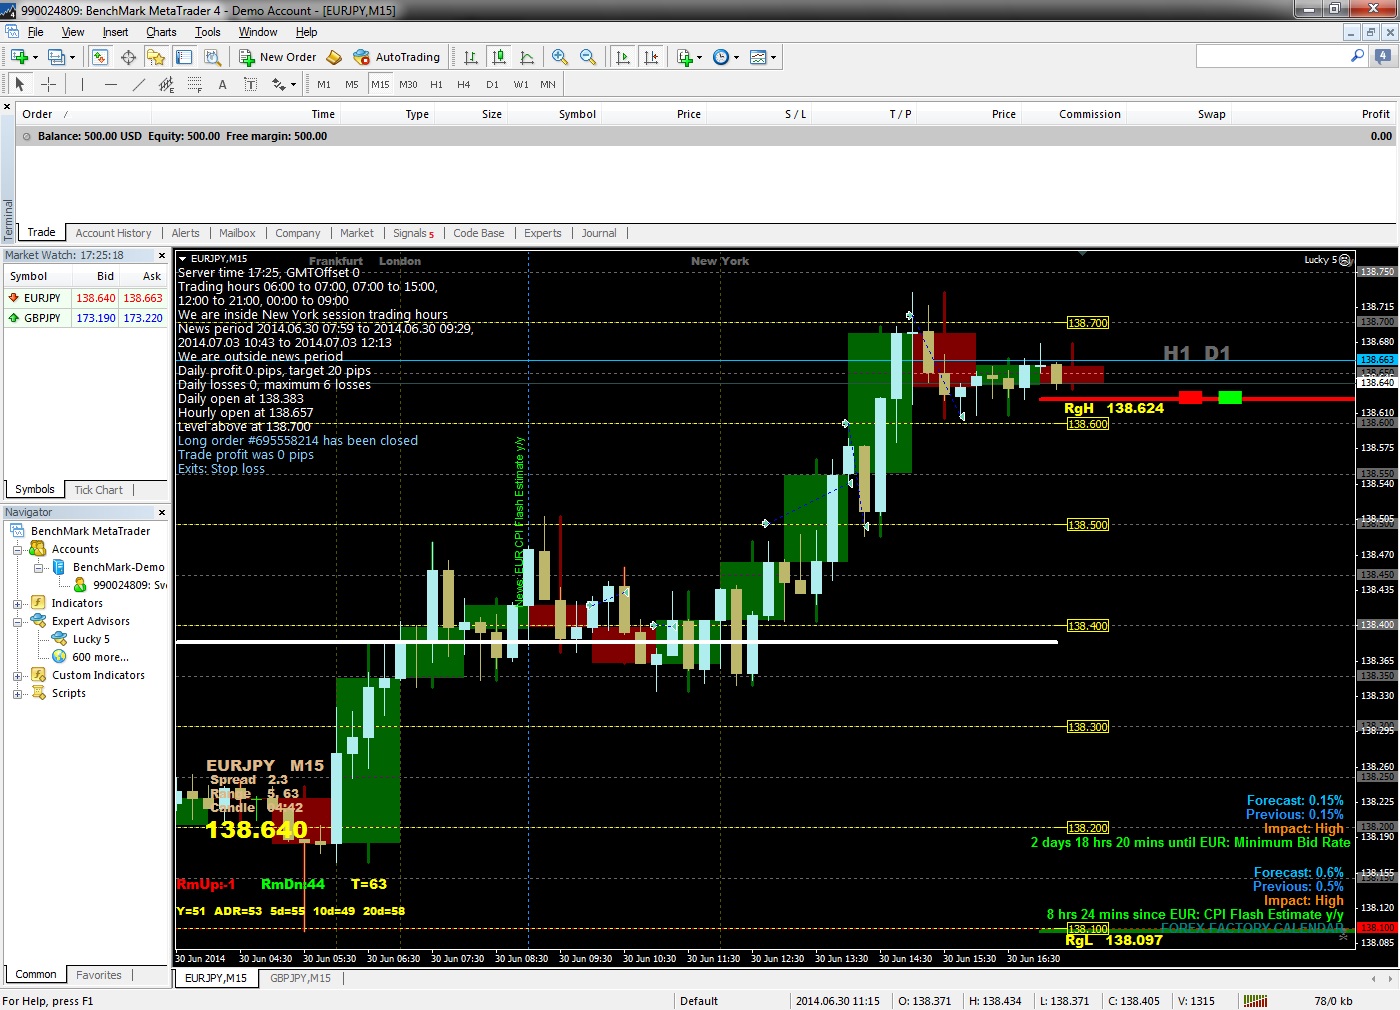Select the cursor arrow tool
The image size is (1400, 1010).
(19, 84)
